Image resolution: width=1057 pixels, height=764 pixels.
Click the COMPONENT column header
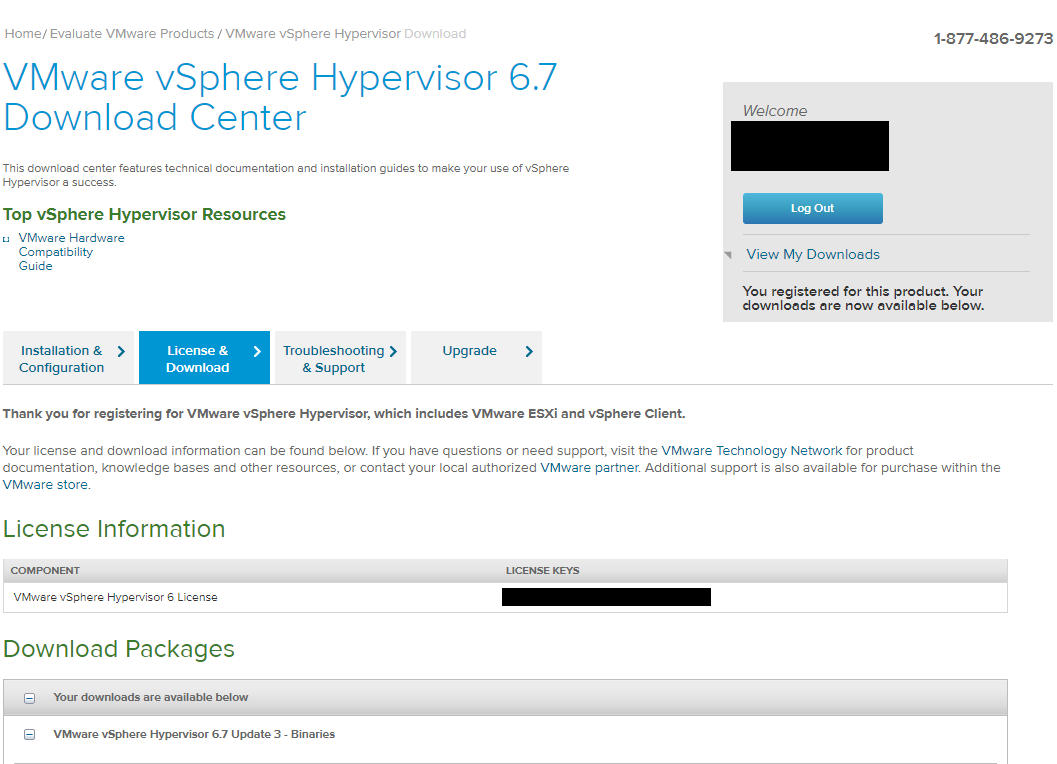[45, 570]
